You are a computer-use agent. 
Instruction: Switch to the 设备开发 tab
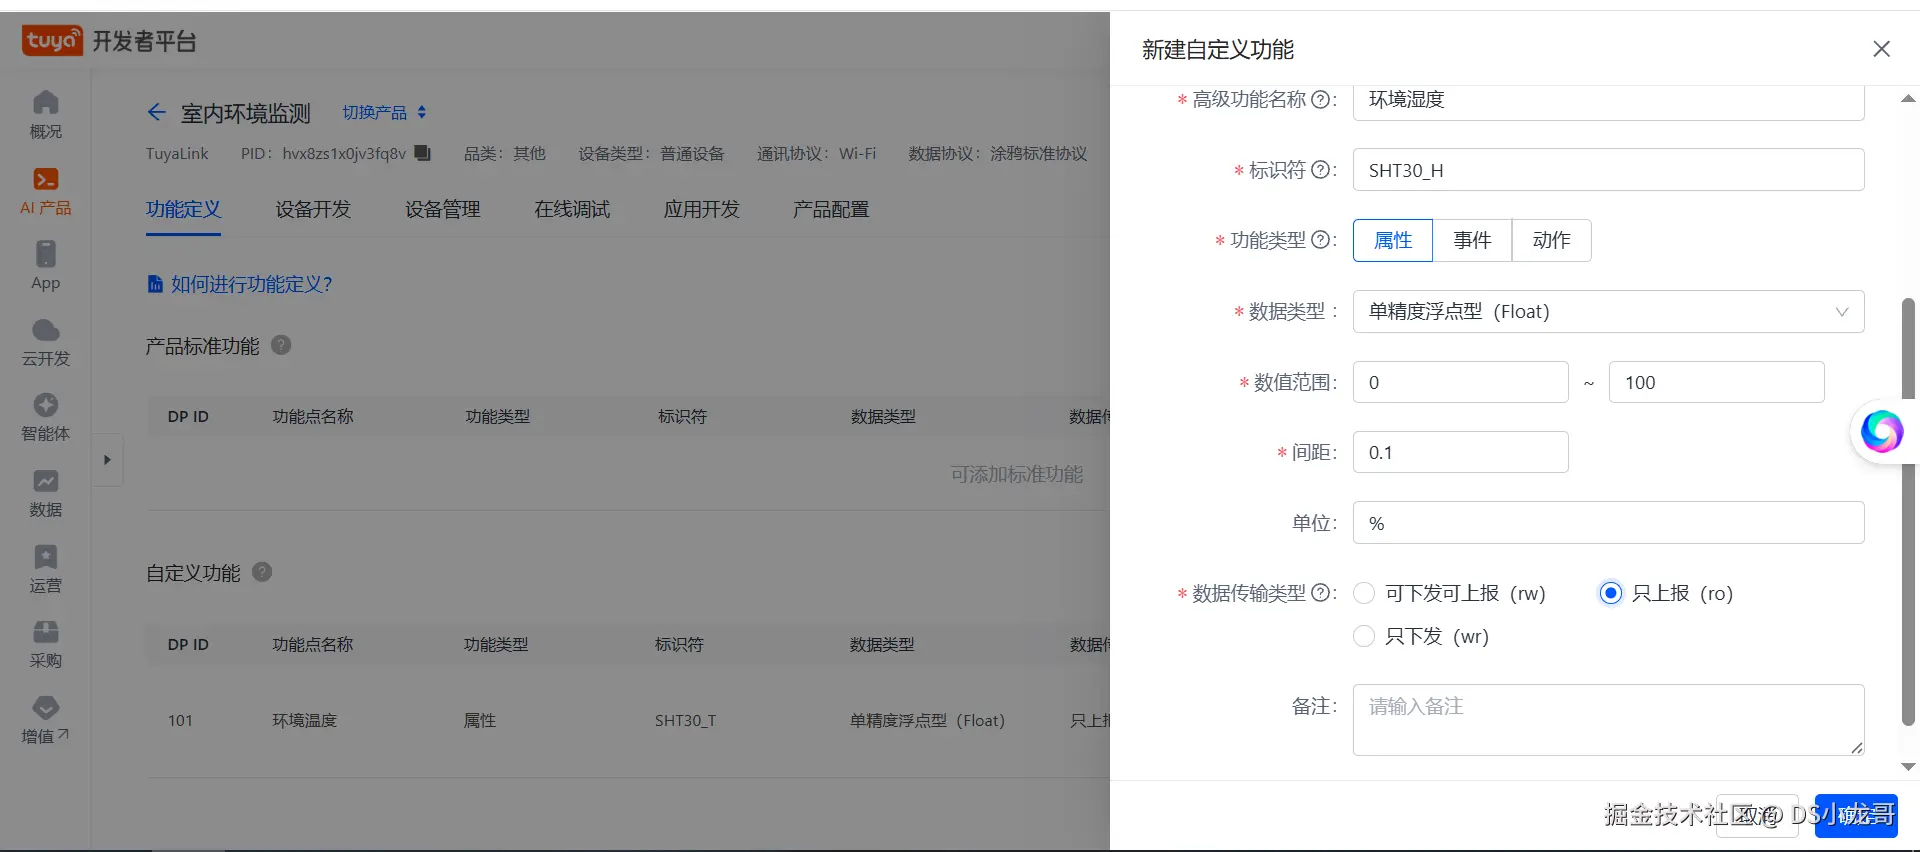(x=313, y=209)
